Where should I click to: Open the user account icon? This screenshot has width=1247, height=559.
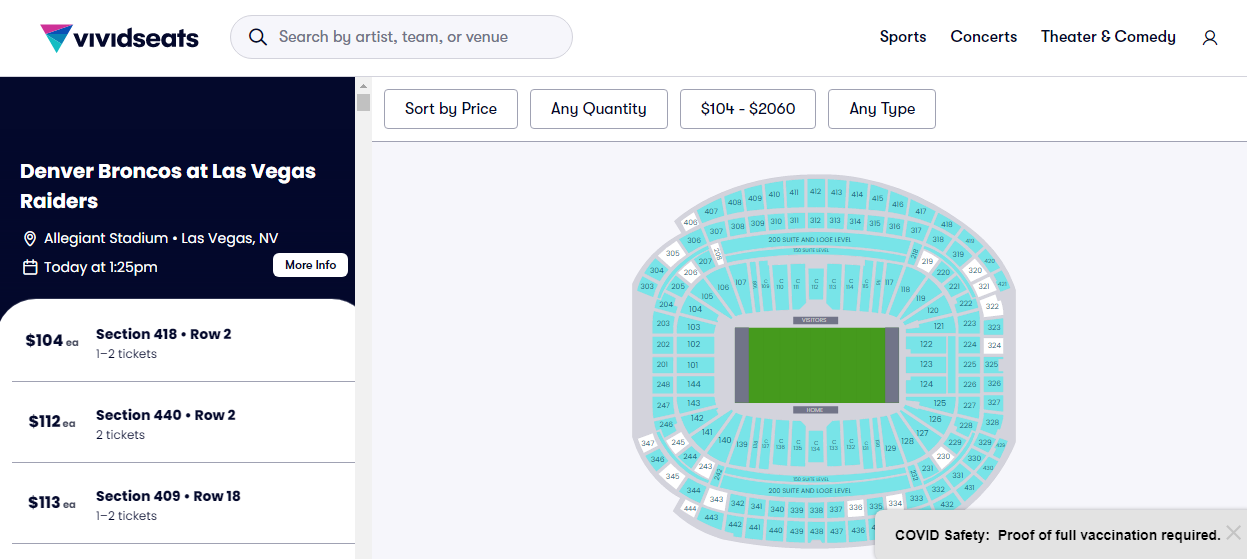point(1210,38)
